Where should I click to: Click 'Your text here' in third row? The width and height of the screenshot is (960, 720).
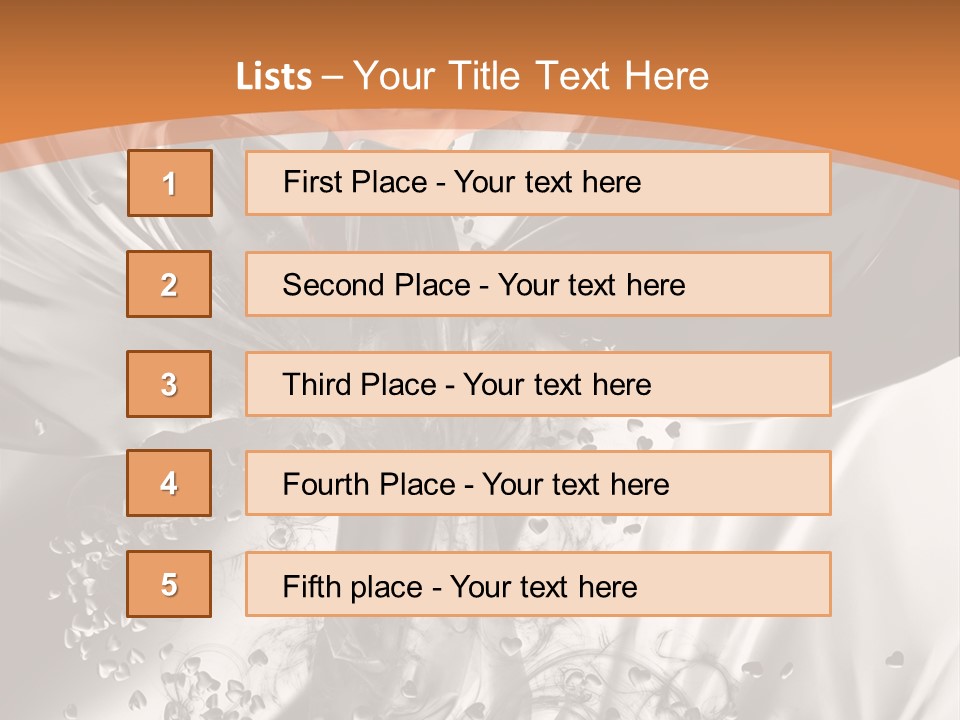pos(558,385)
